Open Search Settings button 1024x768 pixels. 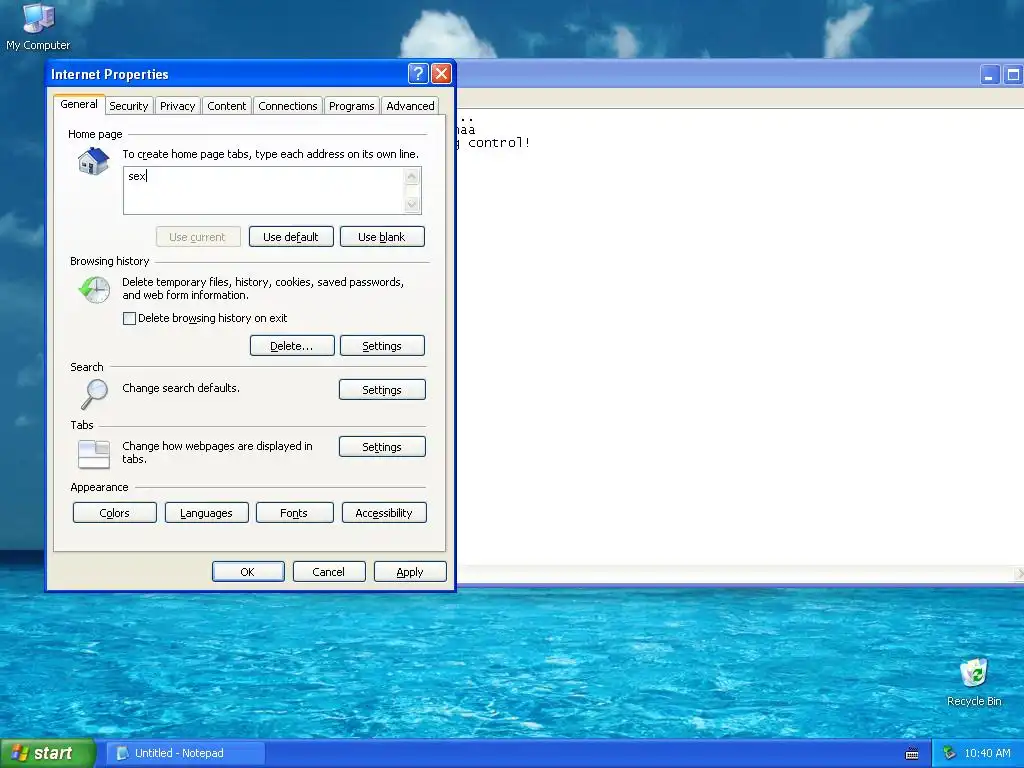382,389
